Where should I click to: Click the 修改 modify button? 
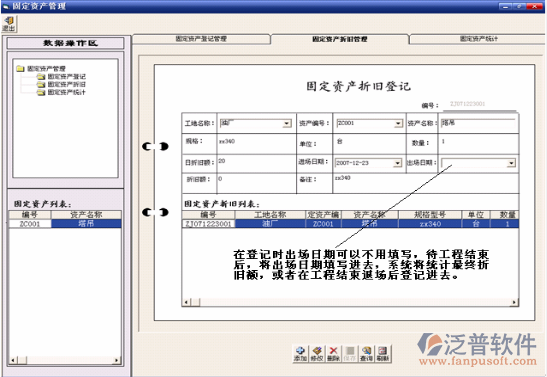317,353
